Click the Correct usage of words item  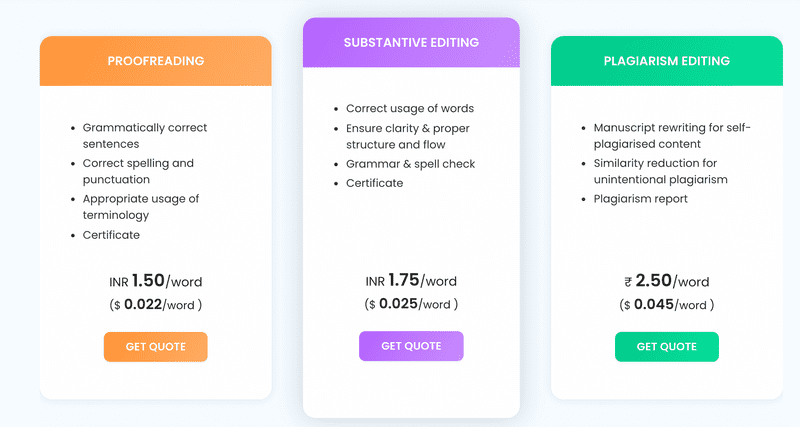[409, 108]
